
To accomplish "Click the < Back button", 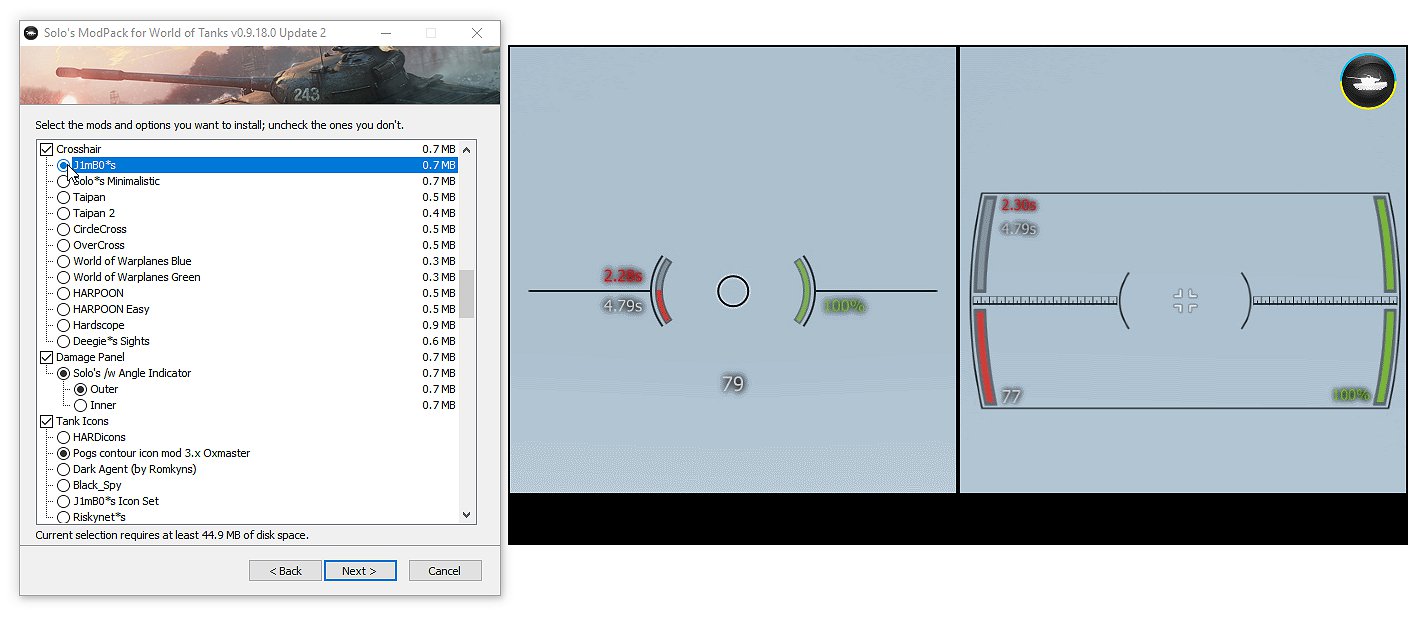I will tap(285, 571).
